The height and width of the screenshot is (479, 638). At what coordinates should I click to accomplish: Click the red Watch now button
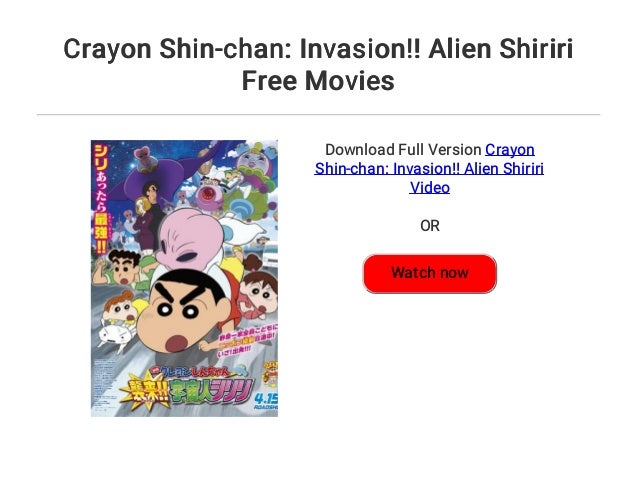point(429,273)
